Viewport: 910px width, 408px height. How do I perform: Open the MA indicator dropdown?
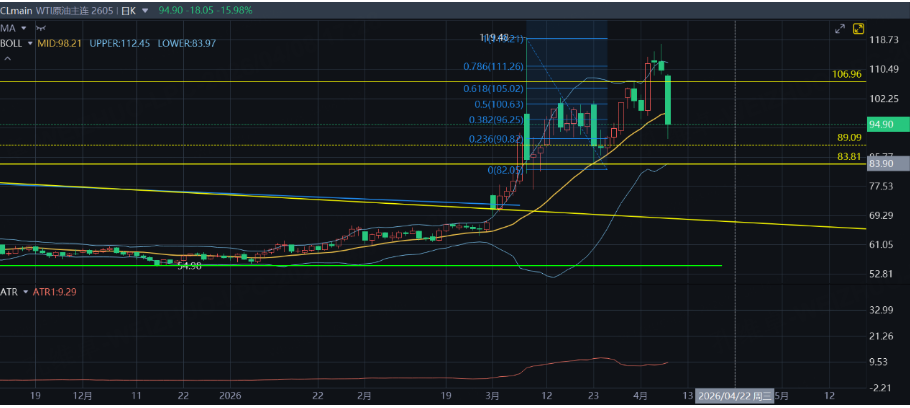coord(24,28)
